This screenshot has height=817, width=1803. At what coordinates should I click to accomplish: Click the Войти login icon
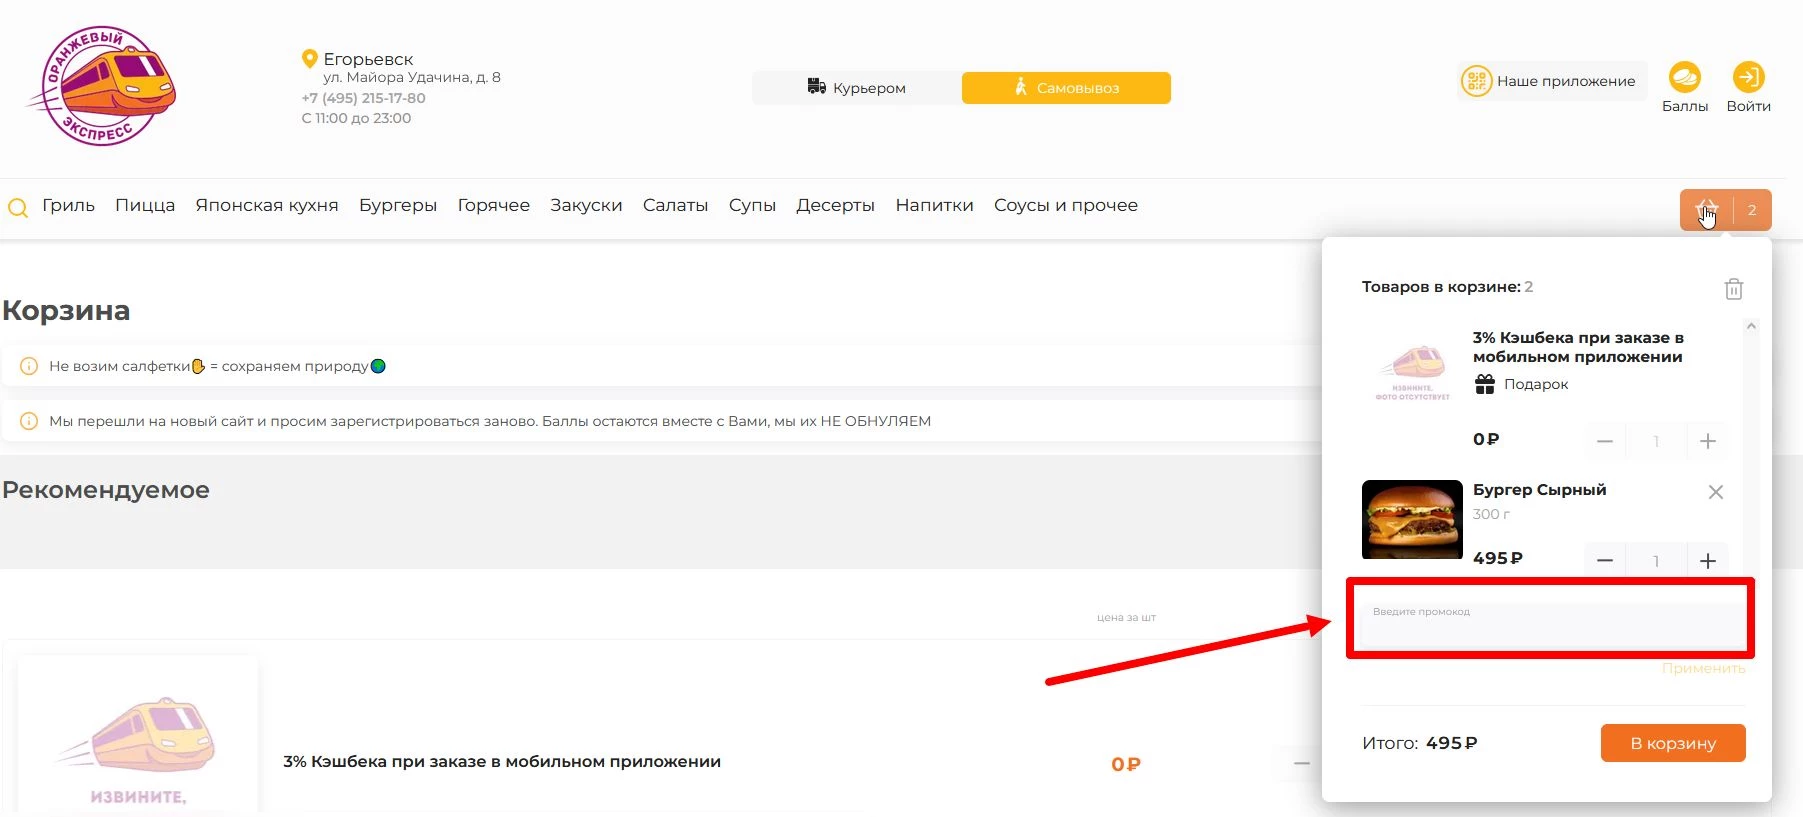click(1748, 77)
